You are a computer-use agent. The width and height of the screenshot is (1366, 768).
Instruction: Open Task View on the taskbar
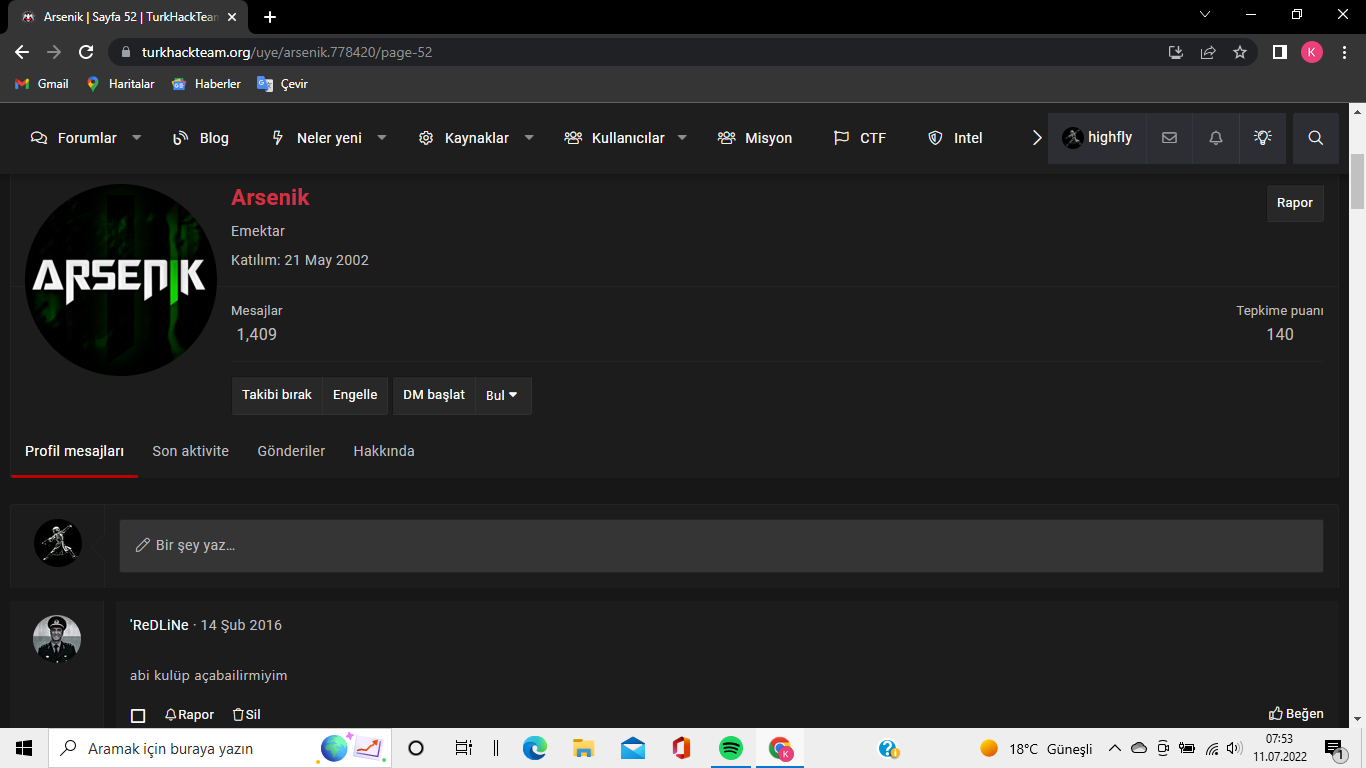pyautogui.click(x=463, y=748)
